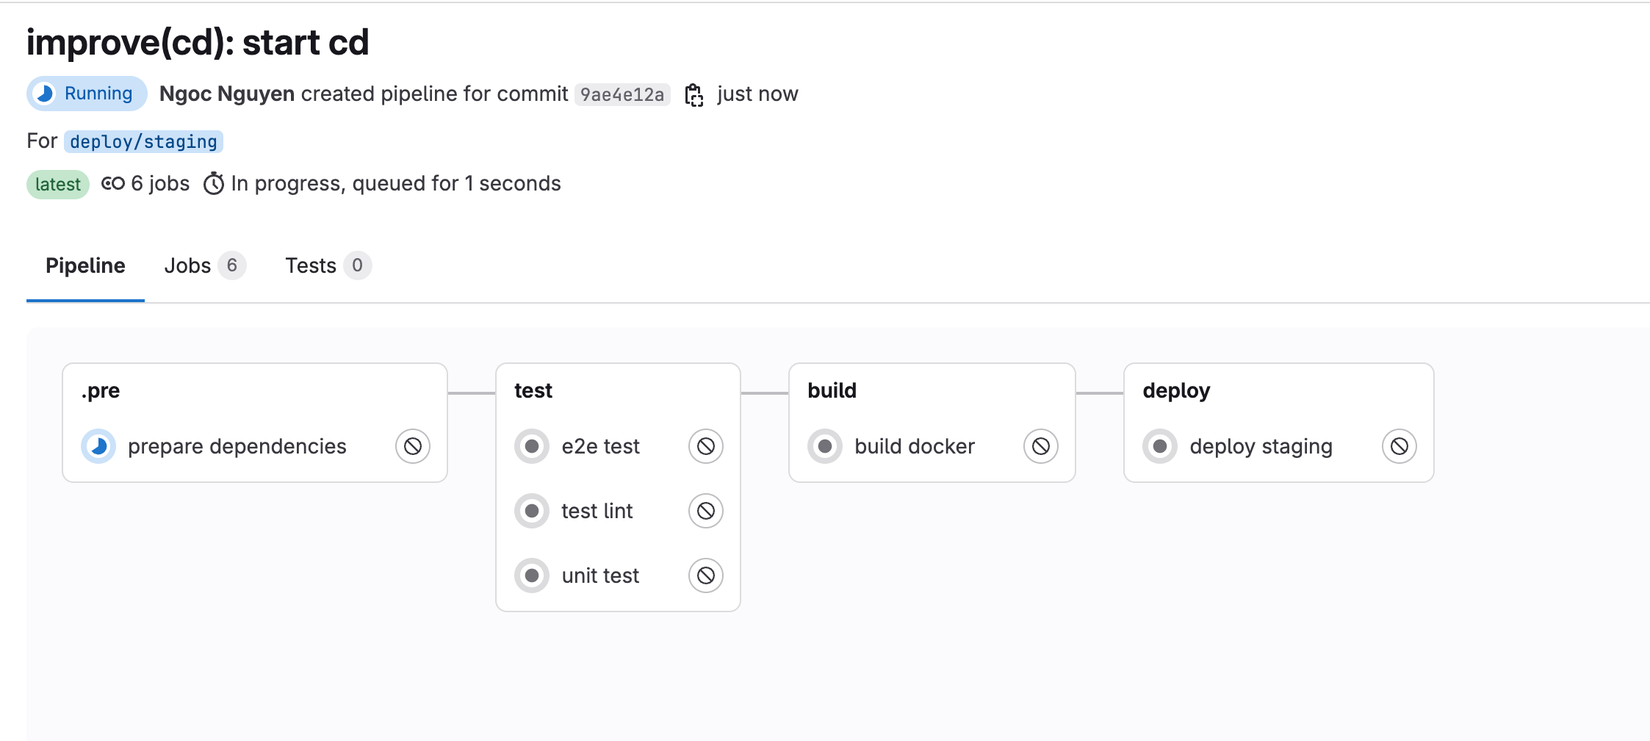Open the test lint job
Screen dimensions: 1650x741
click(597, 511)
